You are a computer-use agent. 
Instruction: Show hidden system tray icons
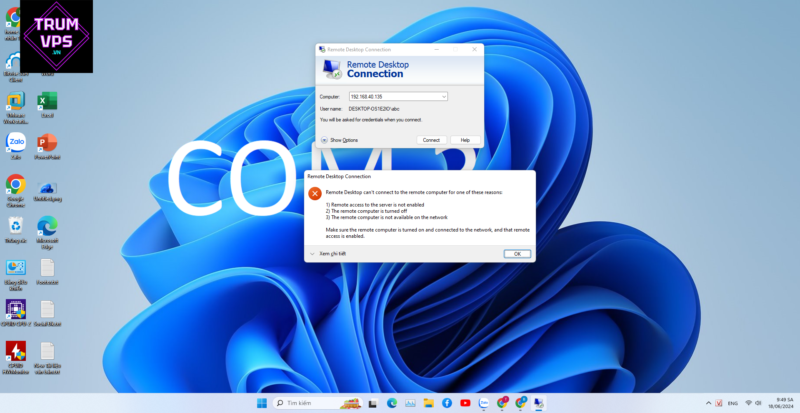tap(709, 403)
